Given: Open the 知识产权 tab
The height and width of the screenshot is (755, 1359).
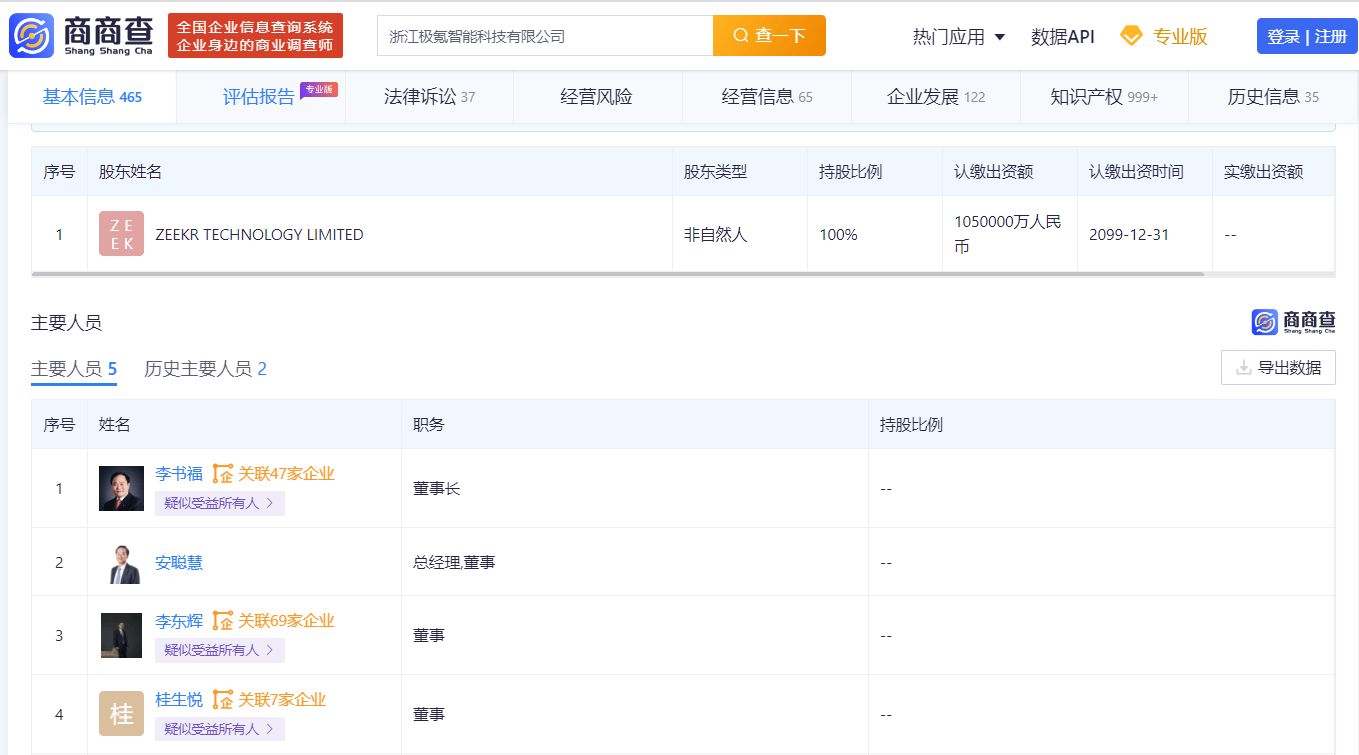Looking at the screenshot, I should [x=1103, y=97].
